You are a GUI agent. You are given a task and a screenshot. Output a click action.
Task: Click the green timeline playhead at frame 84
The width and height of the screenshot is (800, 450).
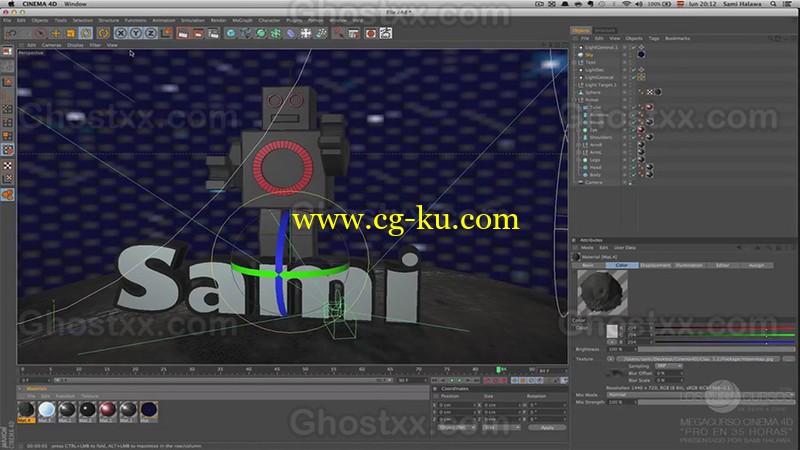(498, 369)
